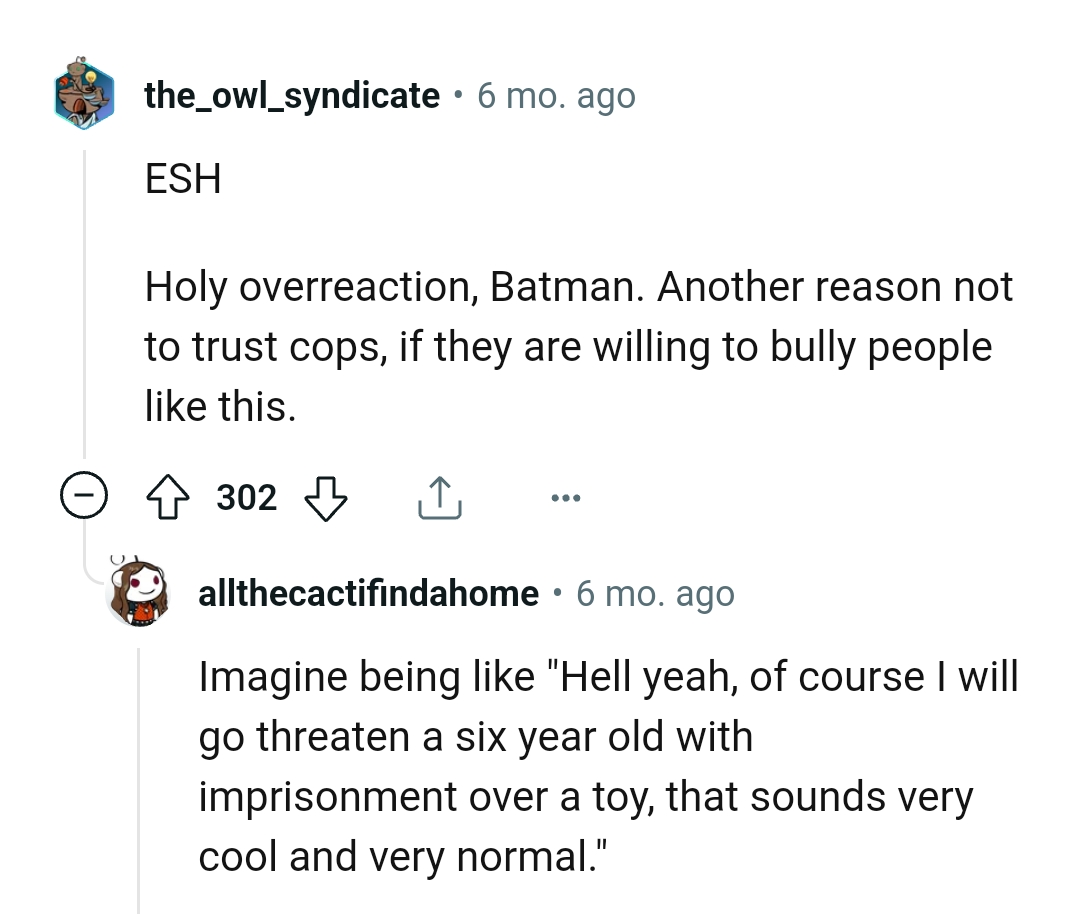This screenshot has width=1080, height=914.
Task: Click allthecactifindahome's "6 mo. ago" timestamp
Action: coord(656,594)
